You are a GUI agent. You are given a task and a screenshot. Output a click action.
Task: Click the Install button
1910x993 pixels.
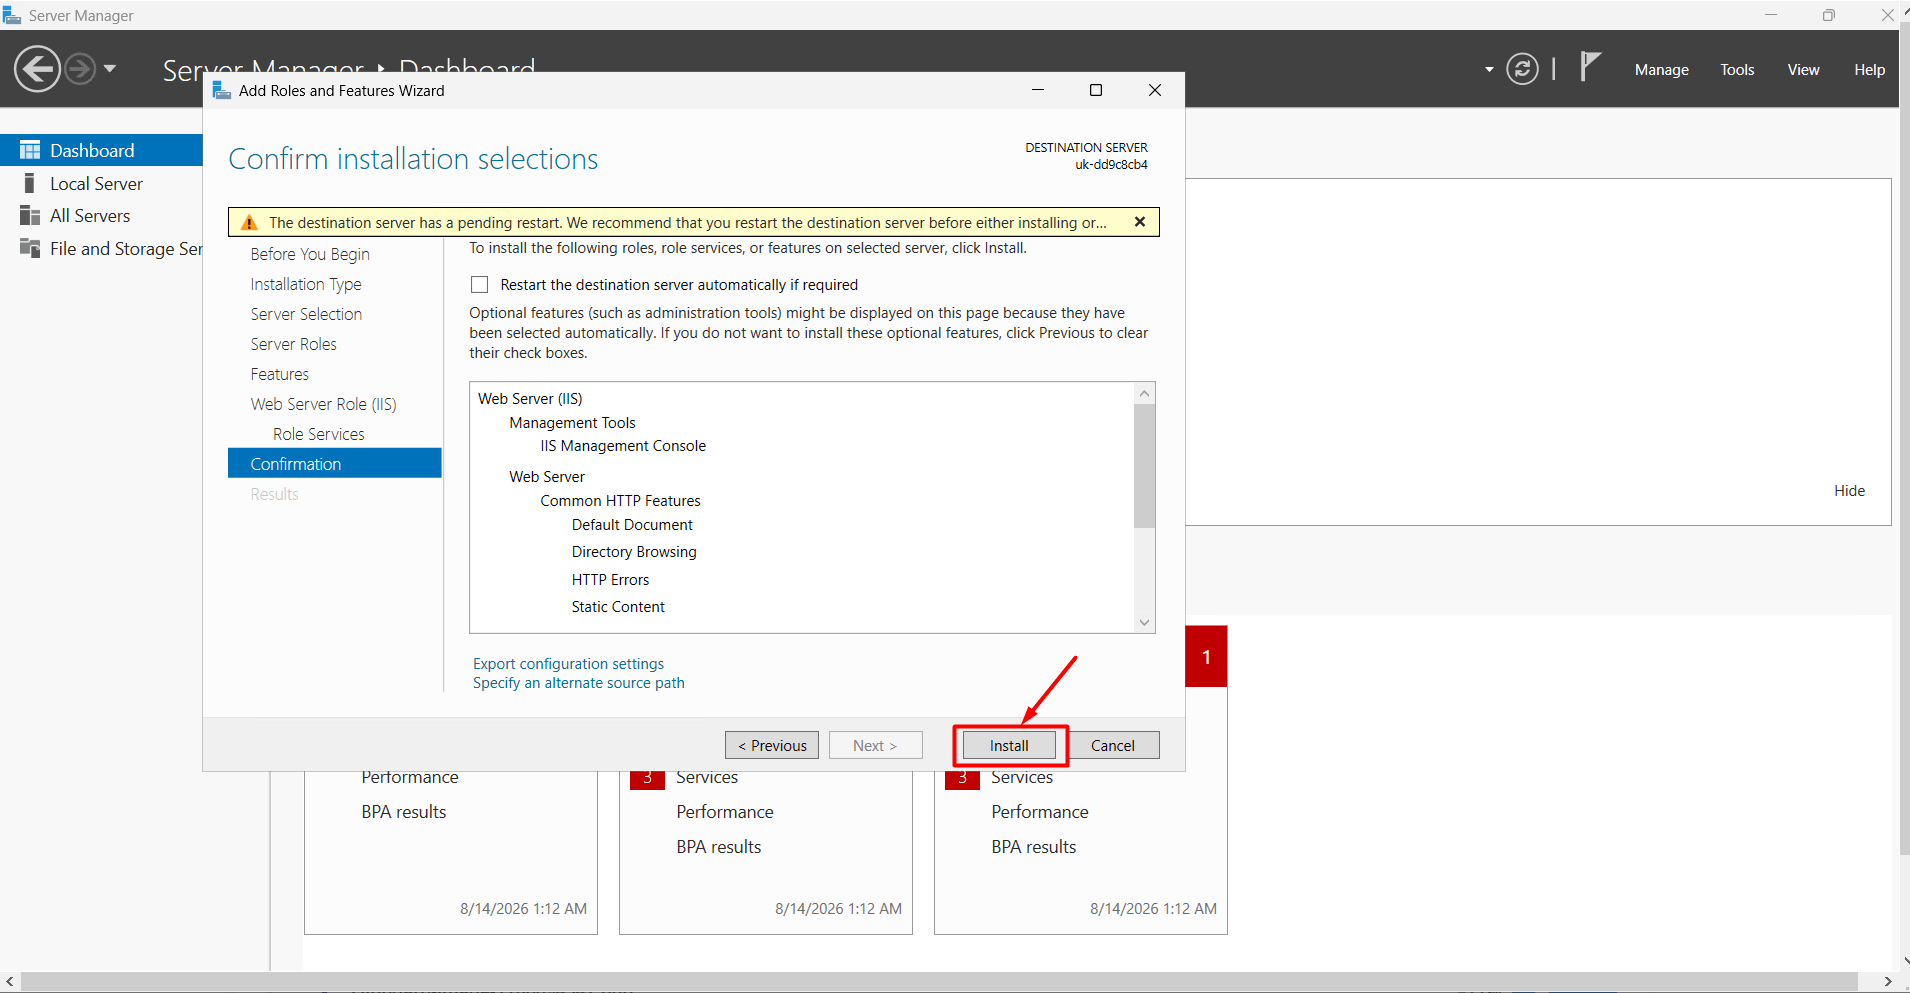tap(1009, 745)
